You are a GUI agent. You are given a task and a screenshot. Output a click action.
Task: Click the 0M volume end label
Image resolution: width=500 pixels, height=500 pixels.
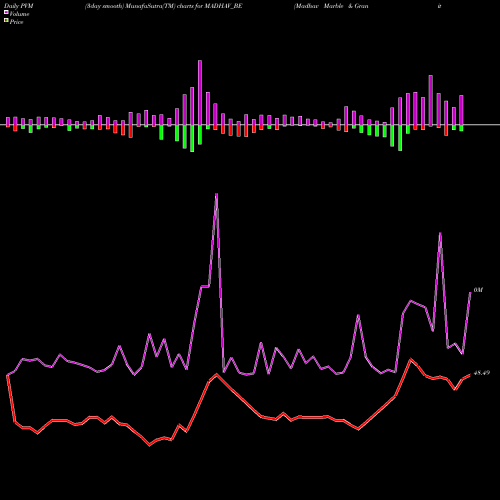click(x=478, y=290)
